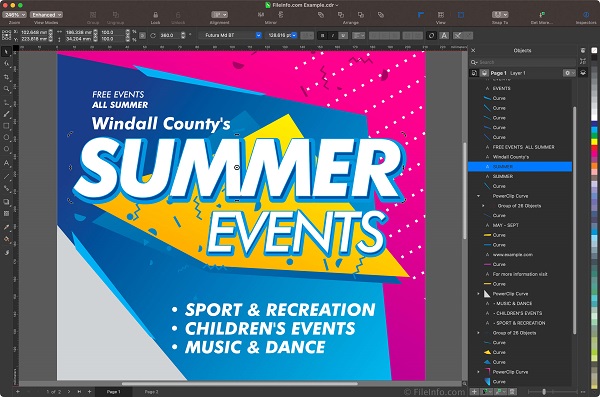
Task: Click the add page plus button
Action: 89,392
